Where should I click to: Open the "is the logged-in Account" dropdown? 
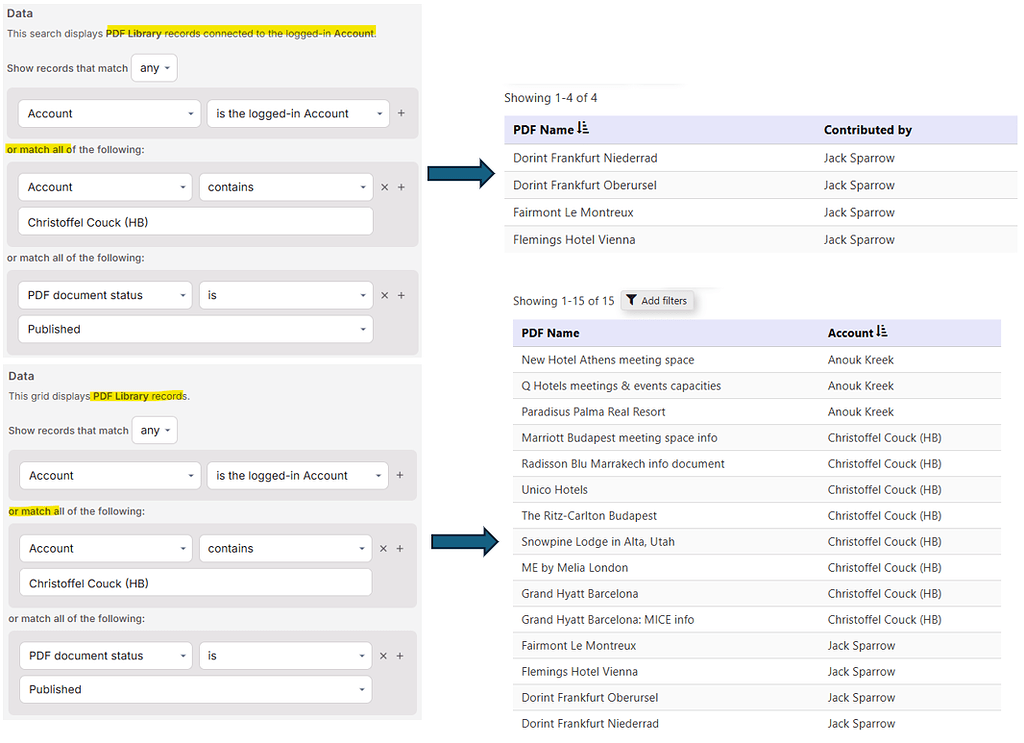[x=297, y=113]
